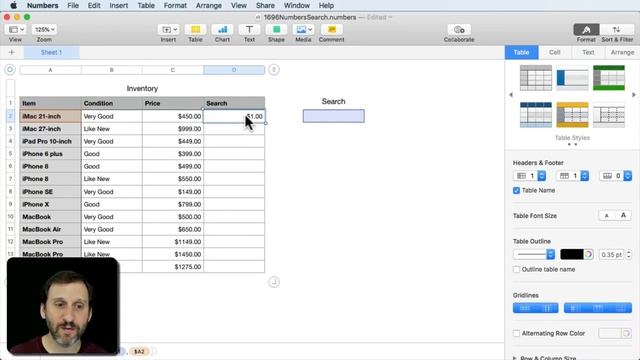Adjust the 0.35 pt outline stepper

[629, 254]
